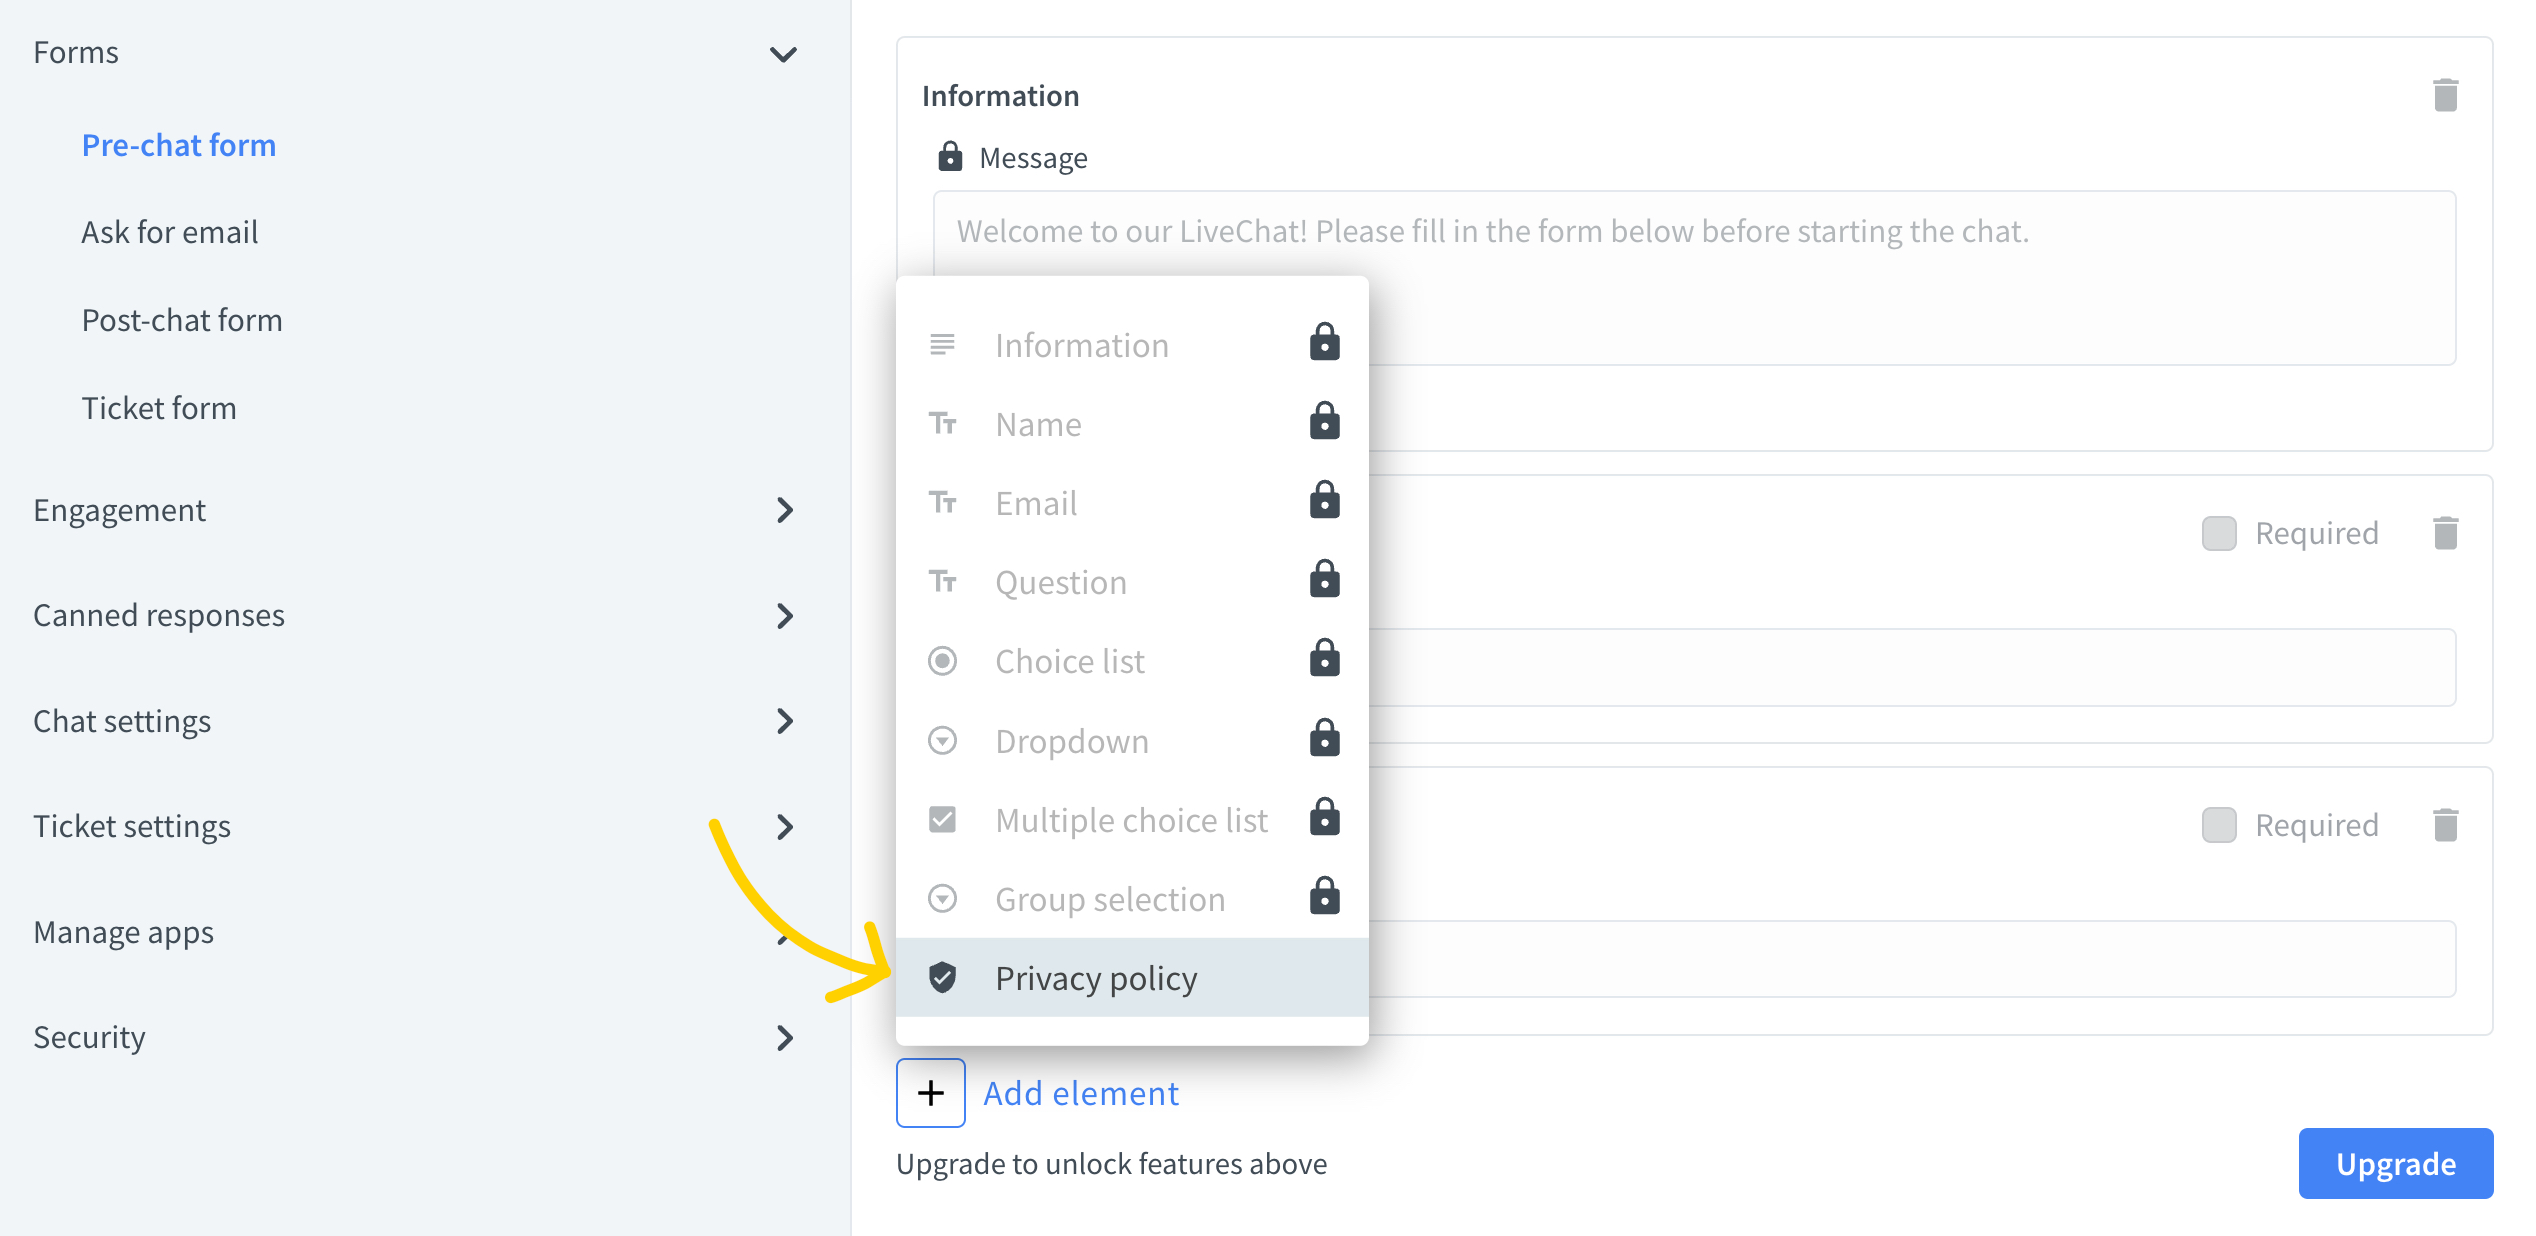Click the welcome Message text area
Viewport: 2536px width, 1236px height.
tap(1694, 277)
